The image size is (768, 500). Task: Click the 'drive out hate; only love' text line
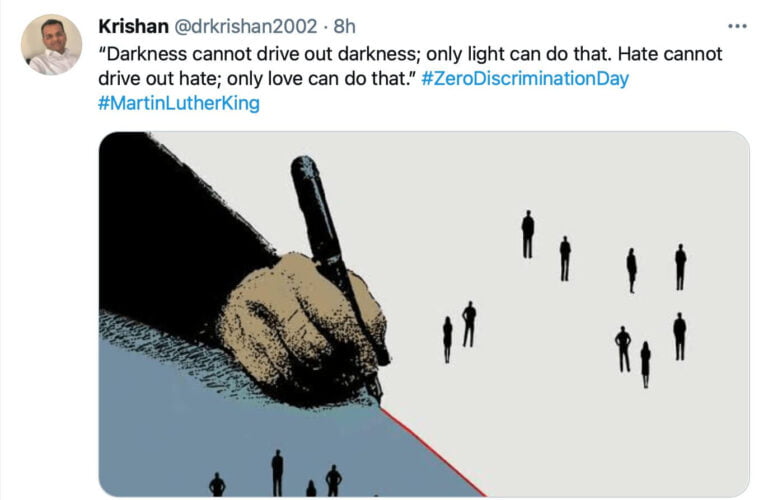coord(257,78)
